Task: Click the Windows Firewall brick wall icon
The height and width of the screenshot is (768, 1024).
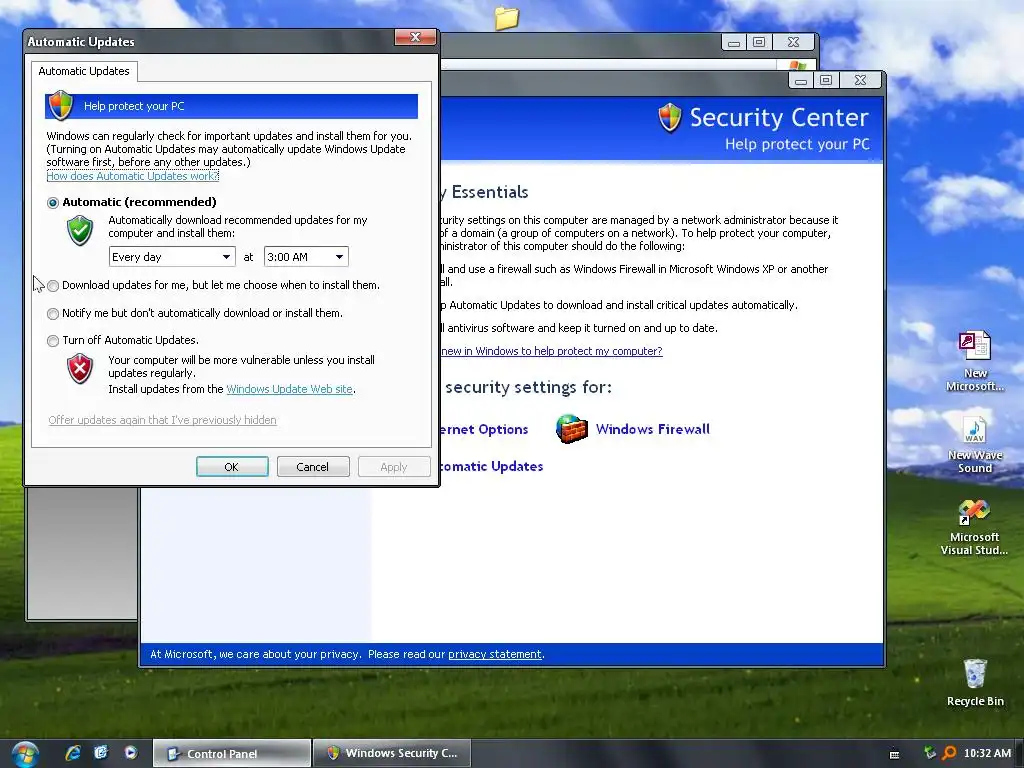Action: (571, 429)
